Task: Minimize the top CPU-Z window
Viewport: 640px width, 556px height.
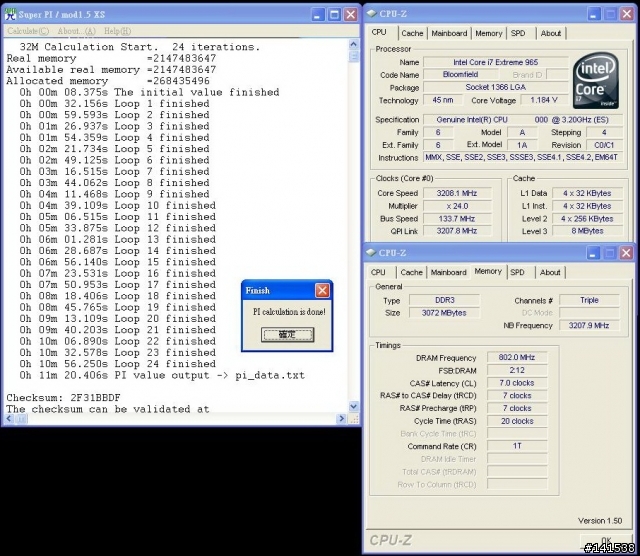Action: tap(594, 14)
